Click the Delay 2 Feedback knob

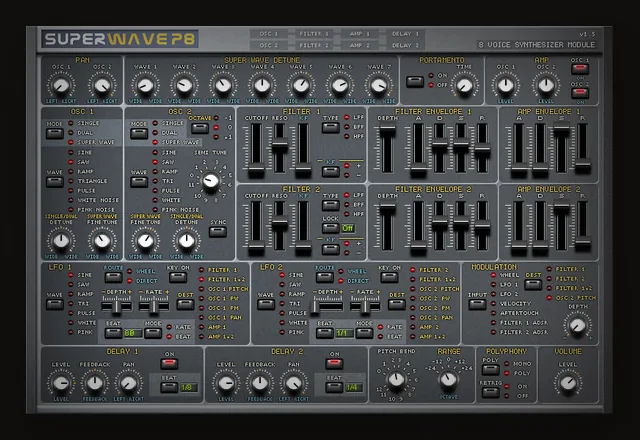(x=260, y=383)
